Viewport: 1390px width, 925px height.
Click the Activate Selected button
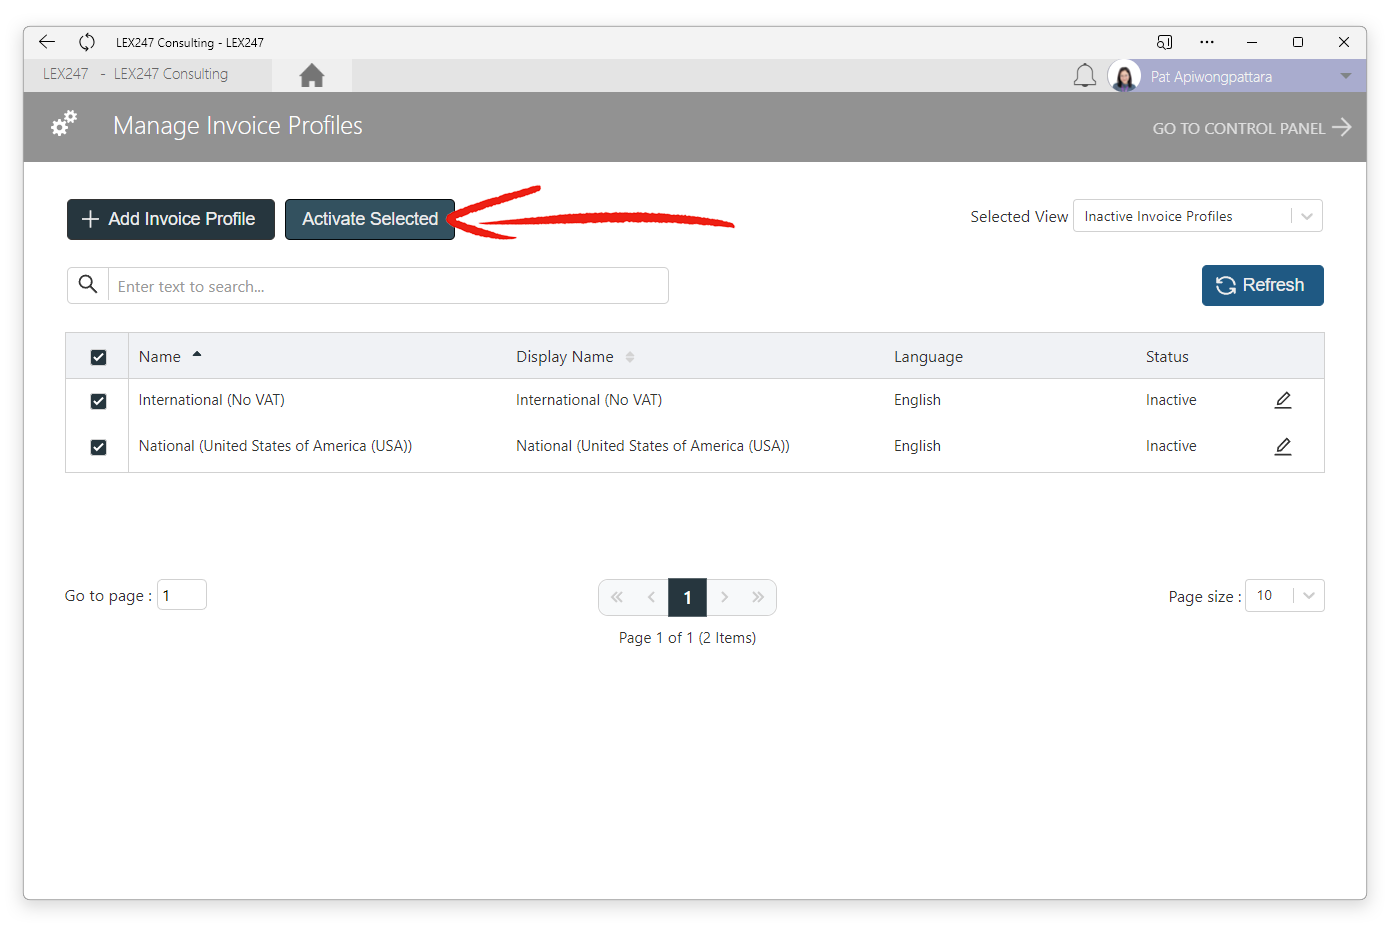point(370,219)
